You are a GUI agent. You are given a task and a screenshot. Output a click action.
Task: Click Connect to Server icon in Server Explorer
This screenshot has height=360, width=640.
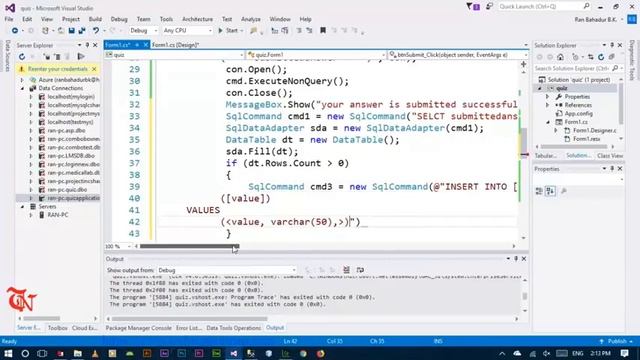click(x=58, y=57)
